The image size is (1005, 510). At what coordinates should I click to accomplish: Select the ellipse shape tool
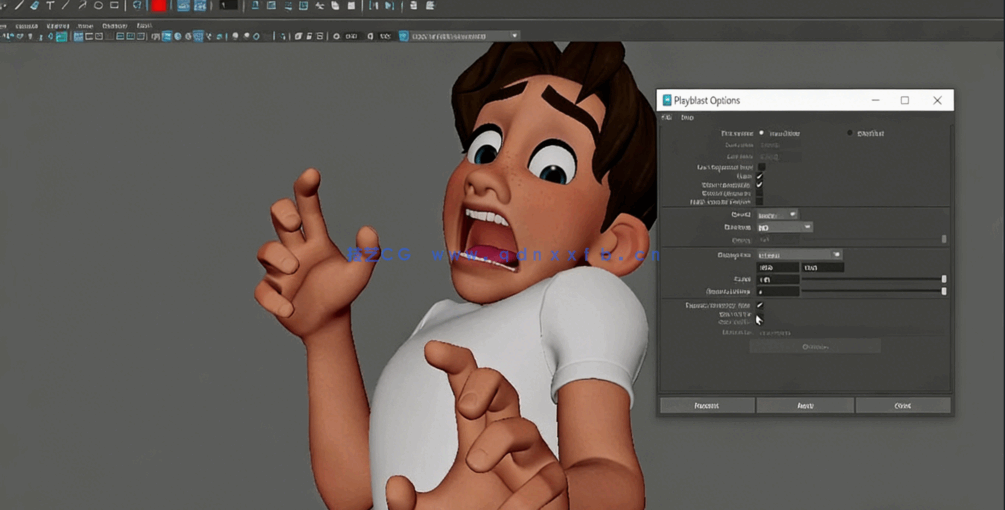(98, 6)
